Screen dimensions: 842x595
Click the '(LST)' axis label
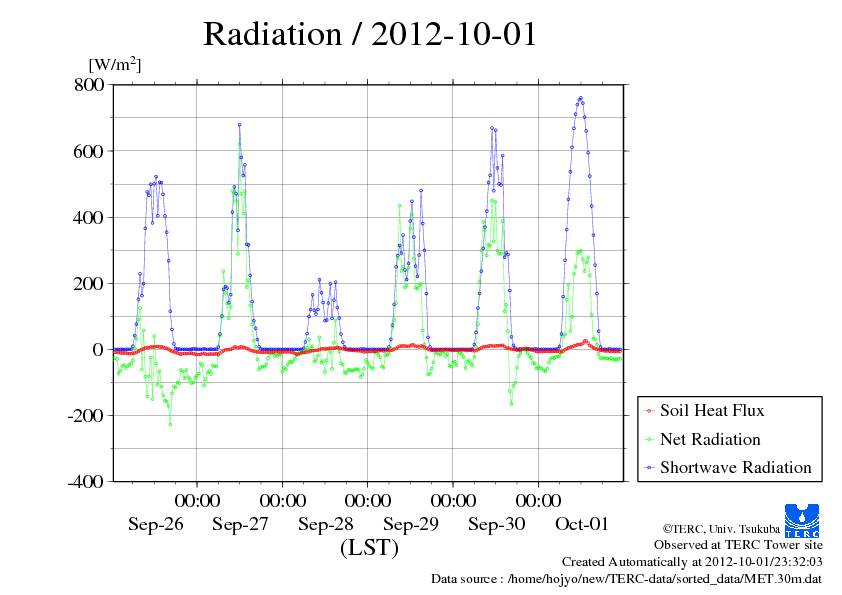tap(369, 548)
